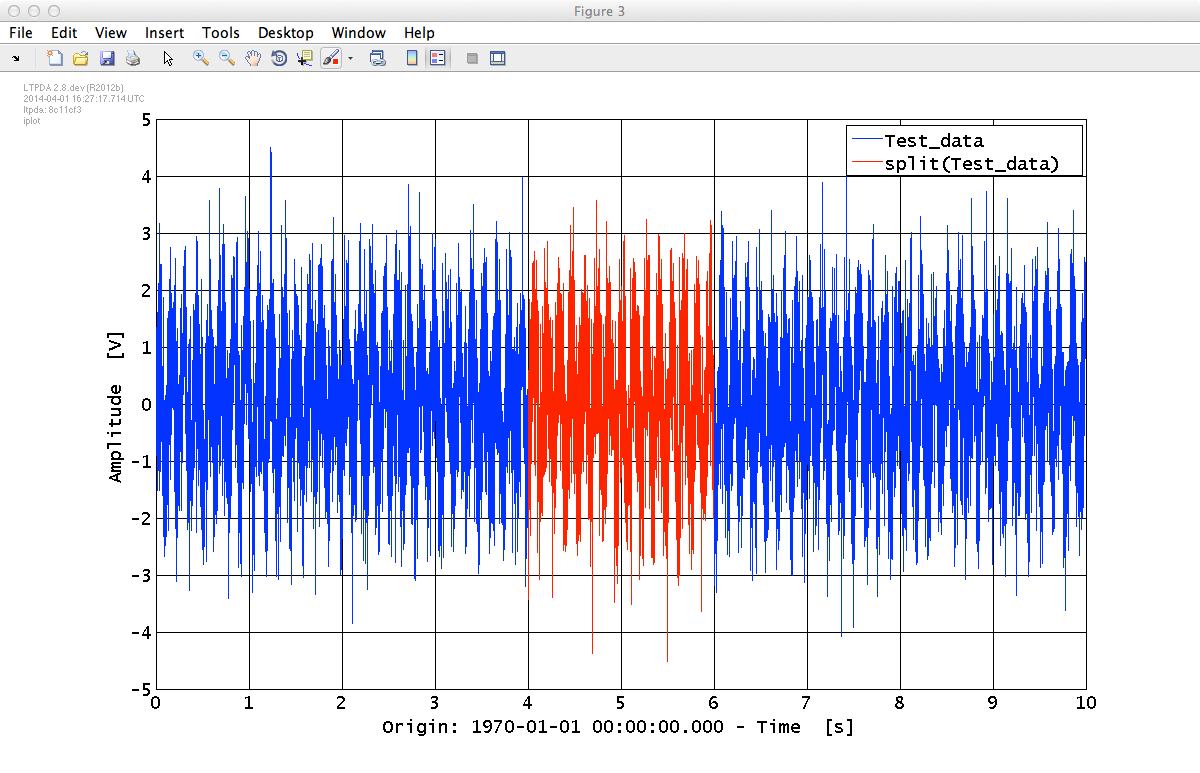Viewport: 1200px width, 773px height.
Task: Click time-axis tick label 7
Action: 806,702
